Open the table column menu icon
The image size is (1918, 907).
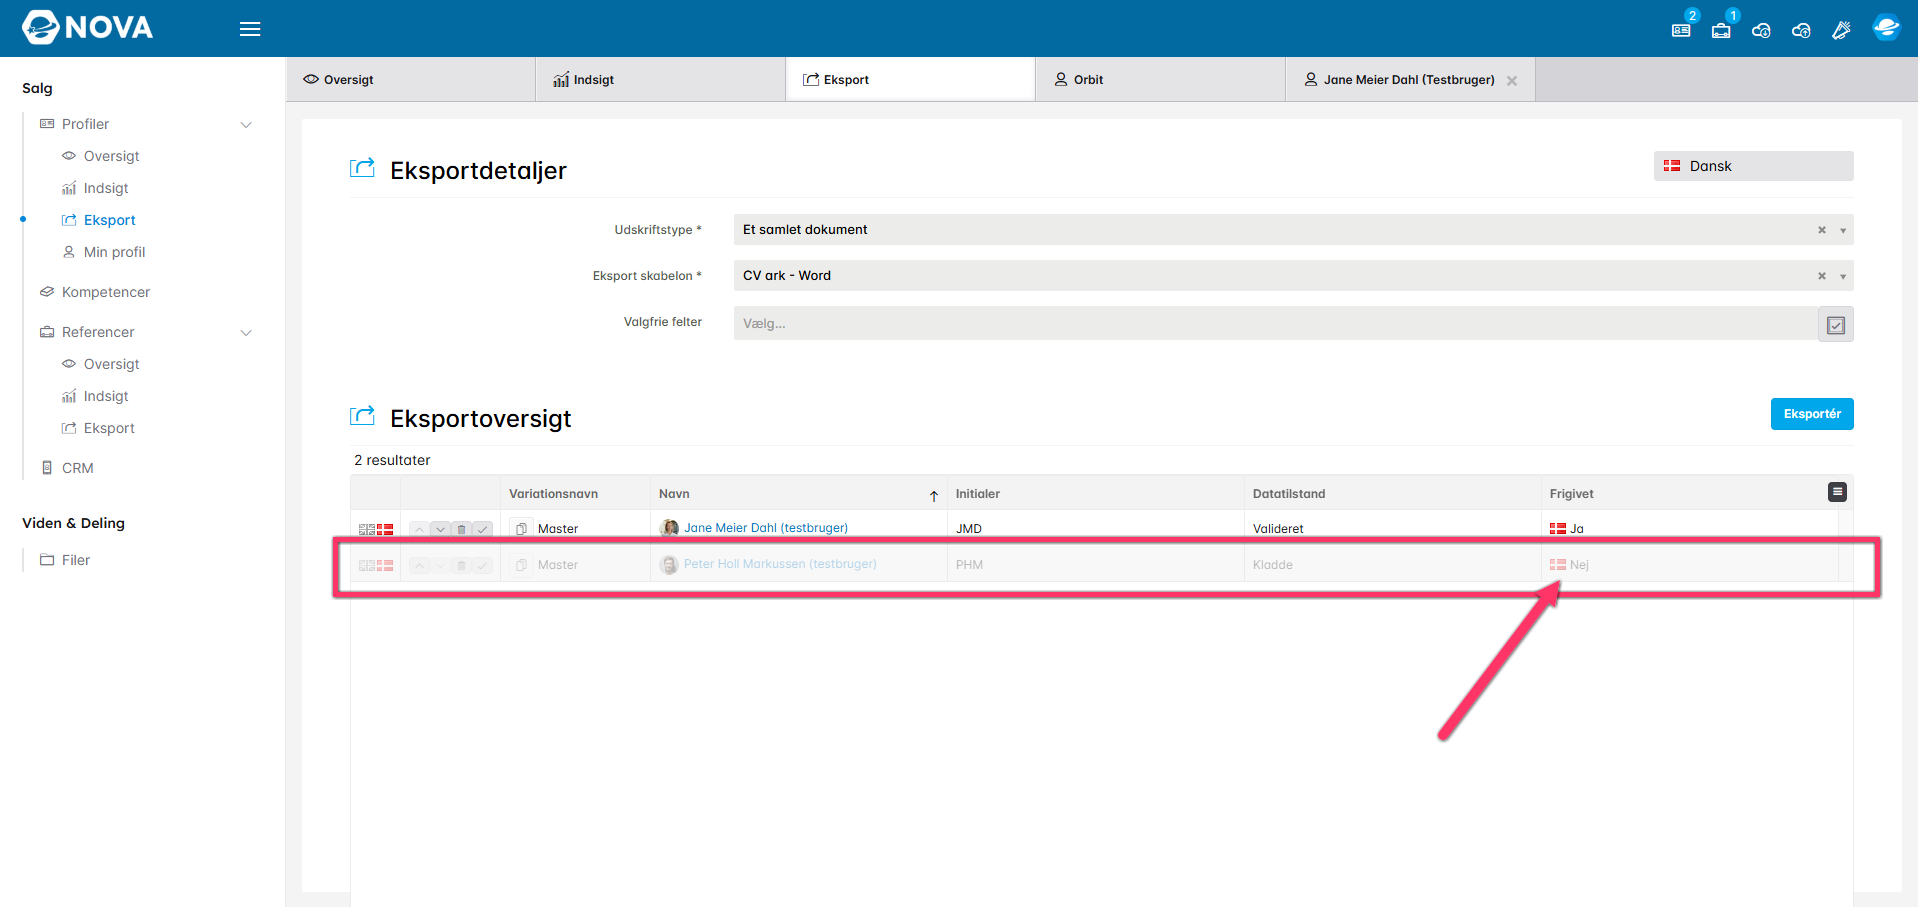coord(1837,492)
